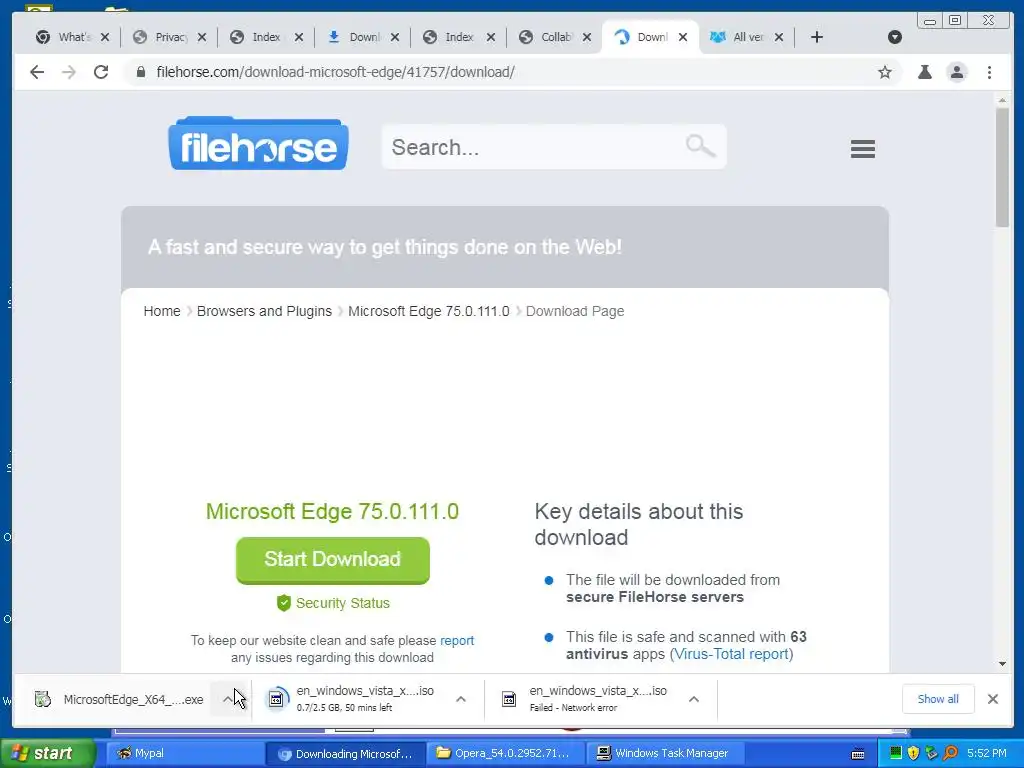Click the search magnifier icon
The image size is (1024, 768).
click(x=700, y=146)
